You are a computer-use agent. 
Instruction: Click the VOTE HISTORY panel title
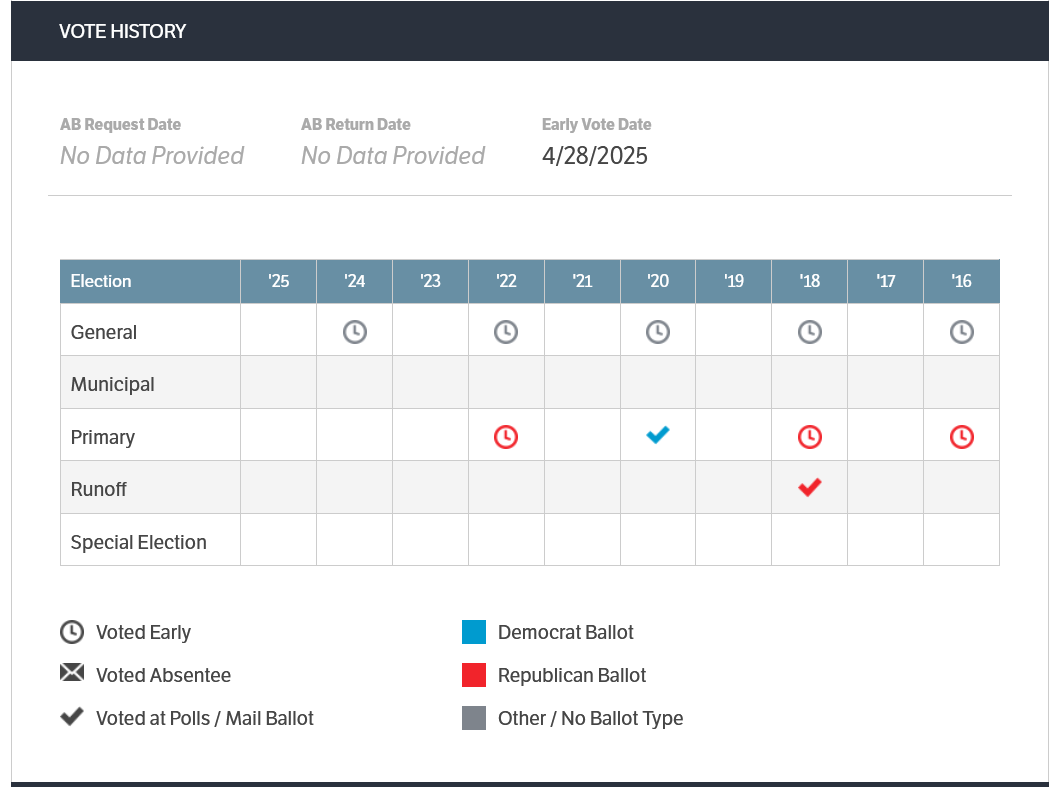point(122,31)
